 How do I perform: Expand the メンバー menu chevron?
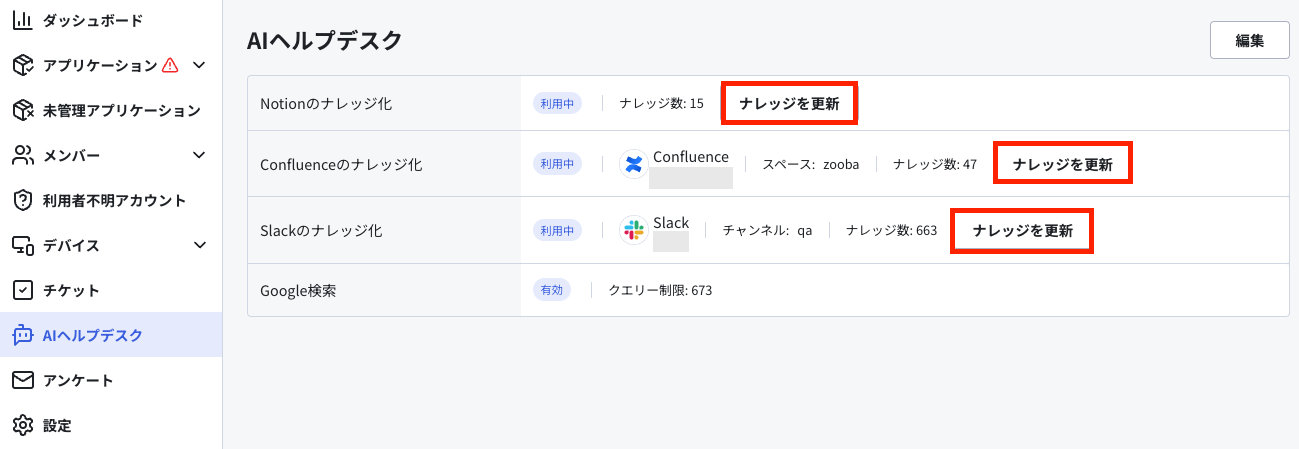[199, 155]
